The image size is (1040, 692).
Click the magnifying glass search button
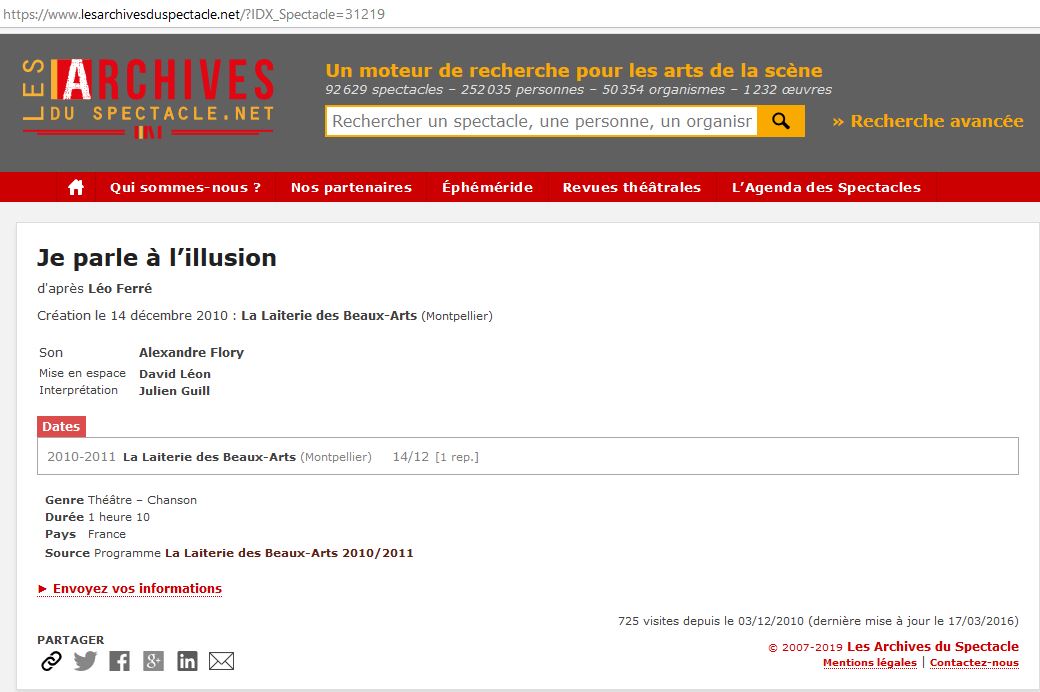coord(781,121)
